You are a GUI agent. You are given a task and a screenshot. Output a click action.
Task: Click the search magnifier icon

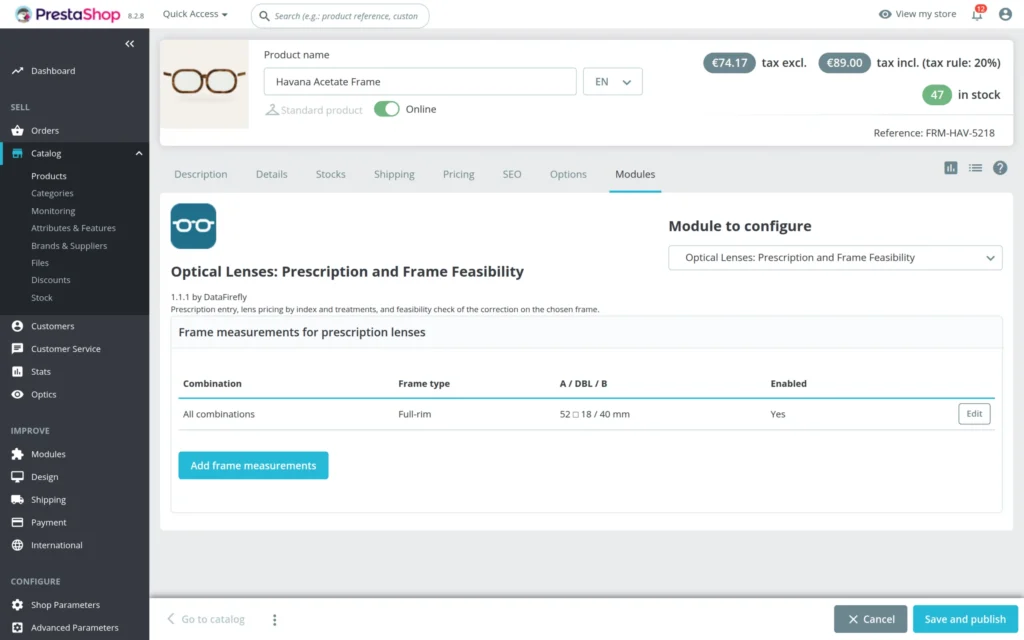coord(264,16)
